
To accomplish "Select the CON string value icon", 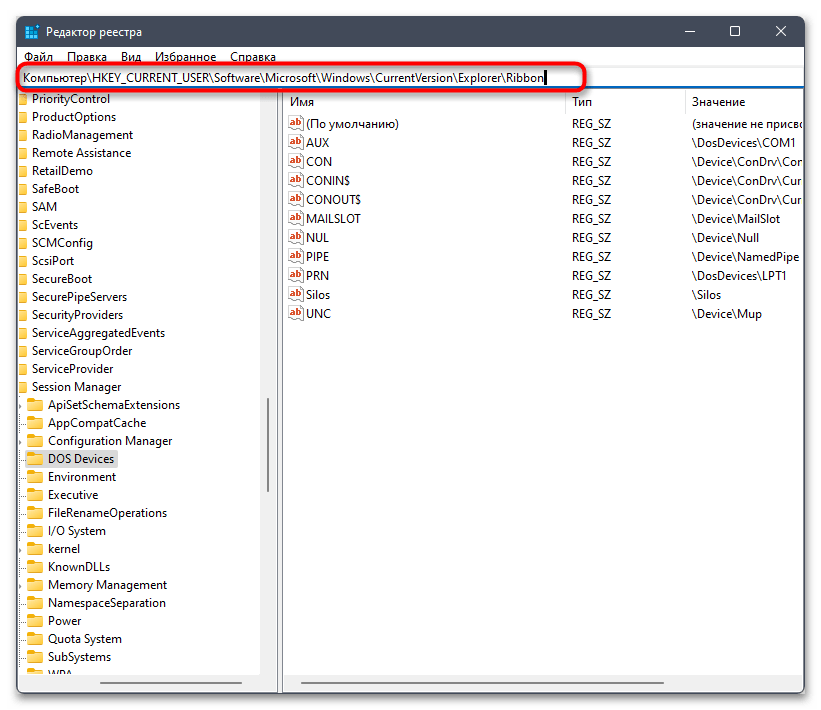I will (296, 161).
